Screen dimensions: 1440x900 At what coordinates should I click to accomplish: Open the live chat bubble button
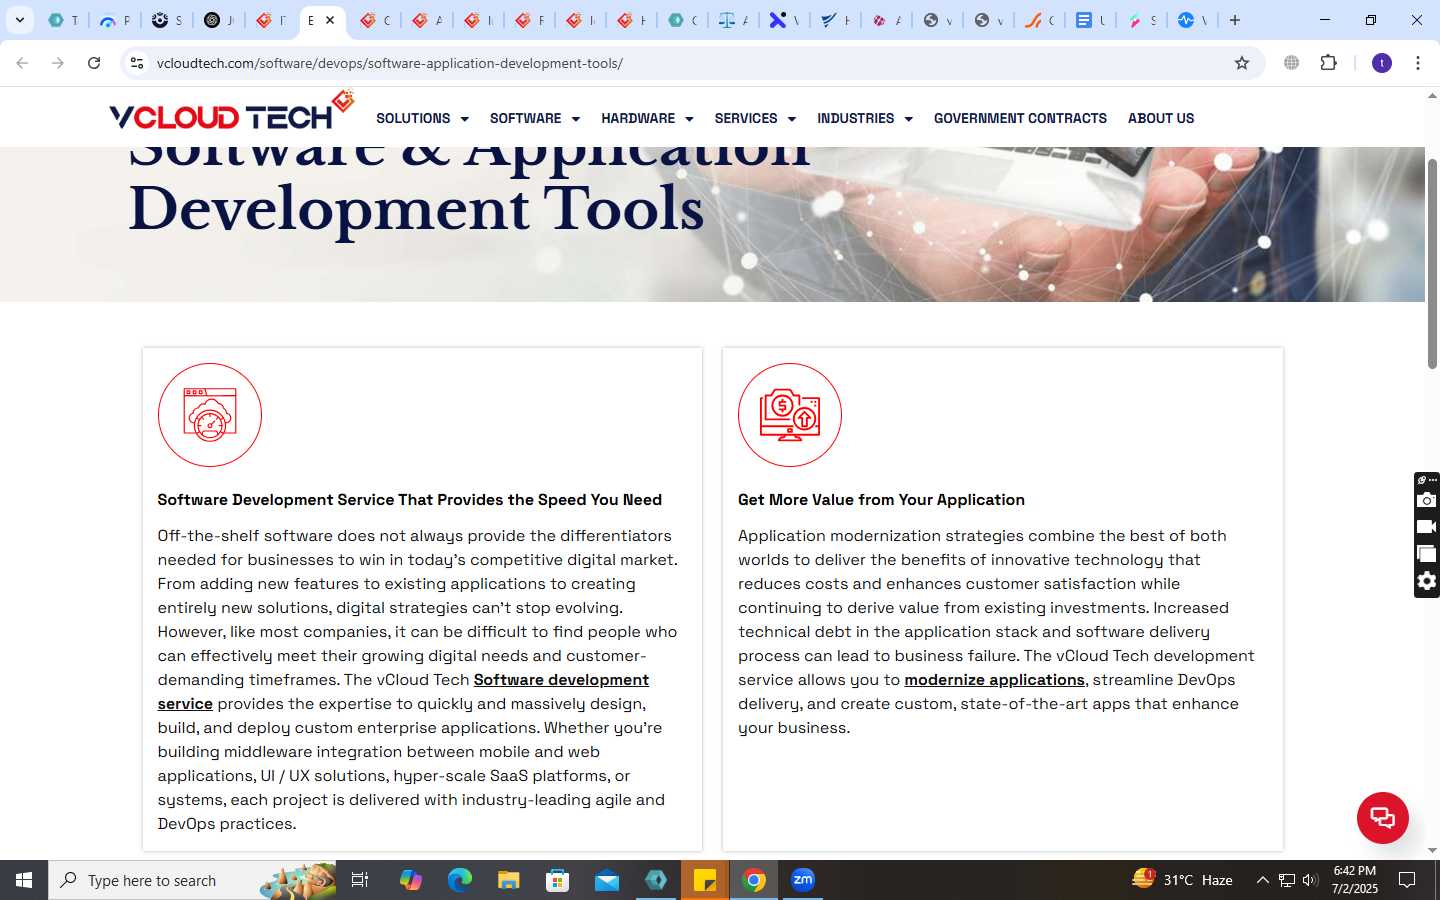[x=1382, y=817]
